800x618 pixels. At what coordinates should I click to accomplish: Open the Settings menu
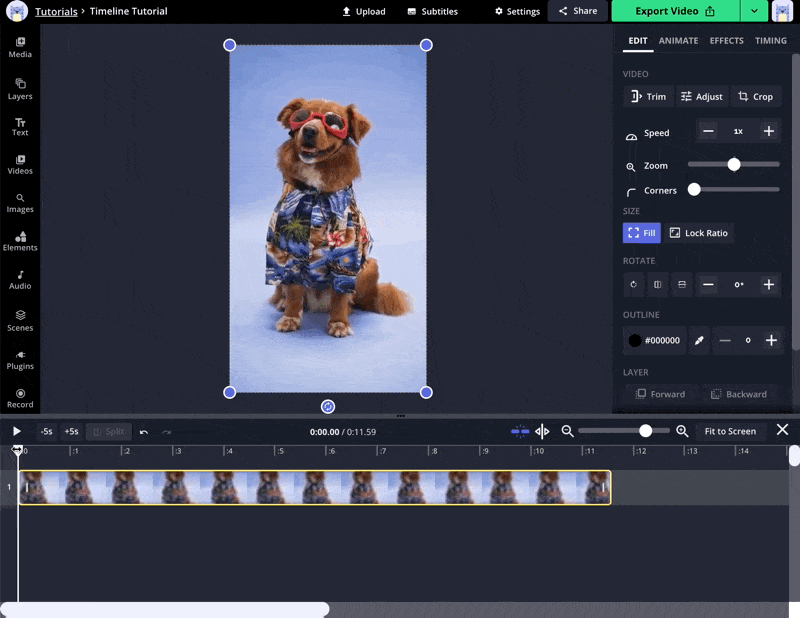click(x=517, y=12)
